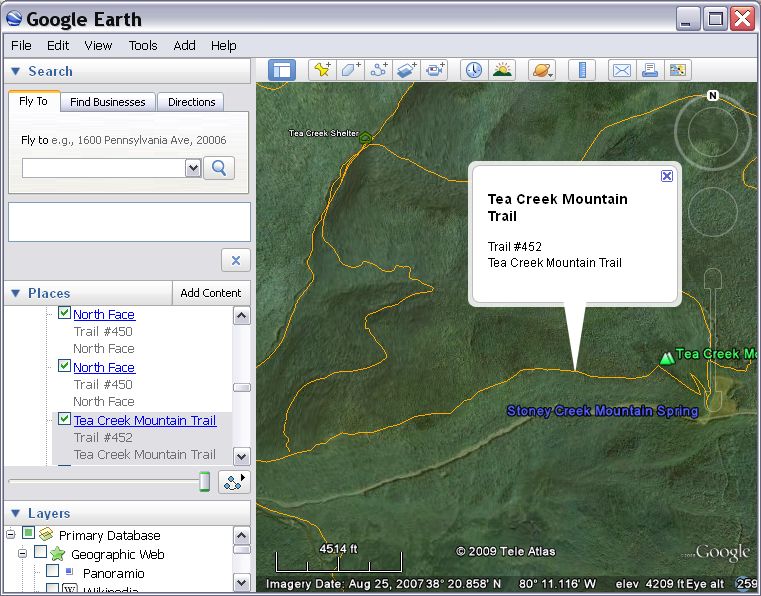Open the Fly to dropdown arrow
The image size is (761, 596).
pos(193,168)
